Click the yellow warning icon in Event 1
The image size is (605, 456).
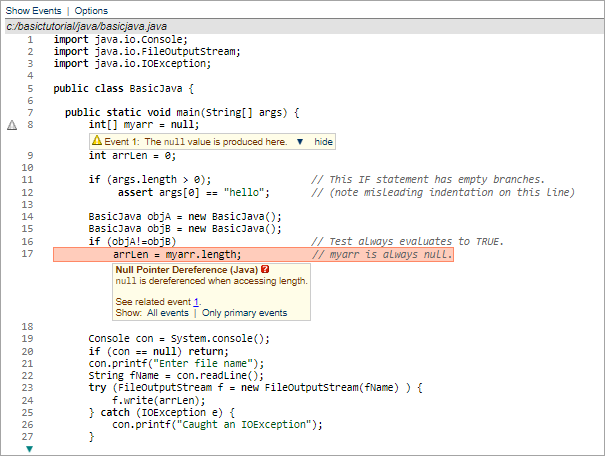(97, 141)
